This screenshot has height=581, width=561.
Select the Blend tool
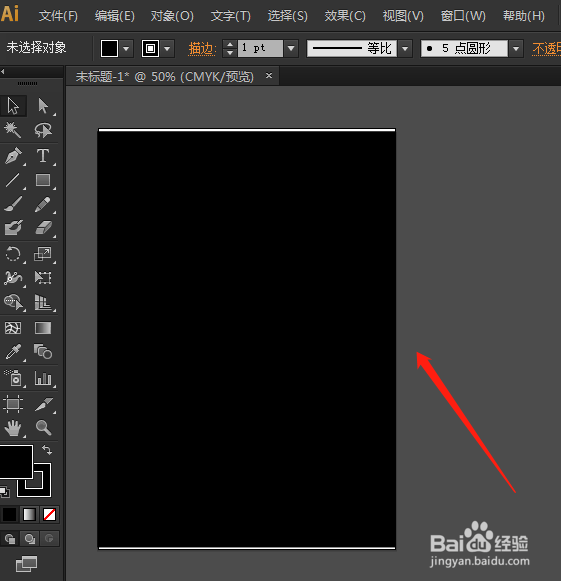coord(43,352)
